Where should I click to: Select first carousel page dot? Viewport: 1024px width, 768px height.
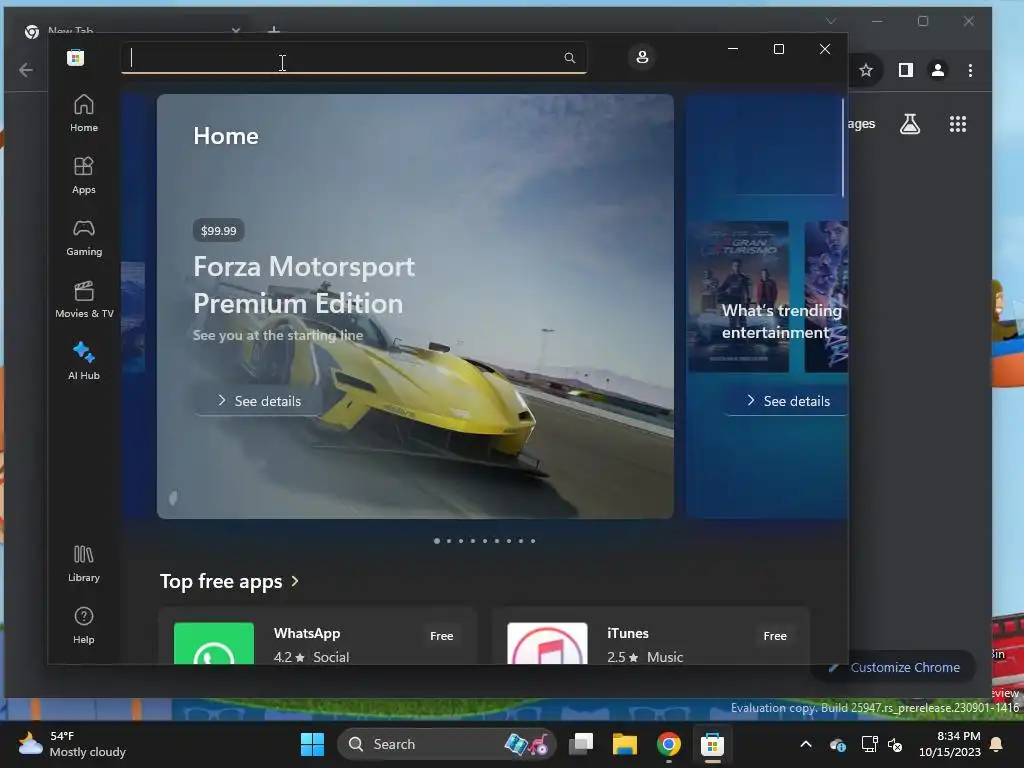click(437, 541)
